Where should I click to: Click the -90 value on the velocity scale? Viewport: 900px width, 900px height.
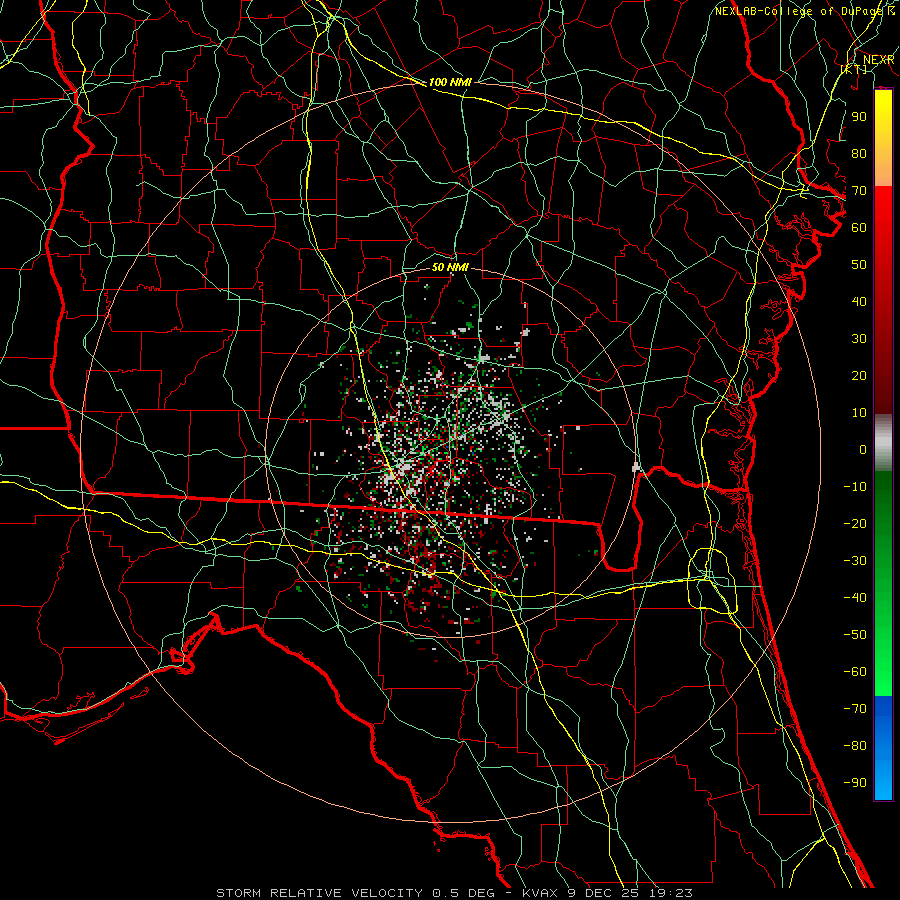855,783
